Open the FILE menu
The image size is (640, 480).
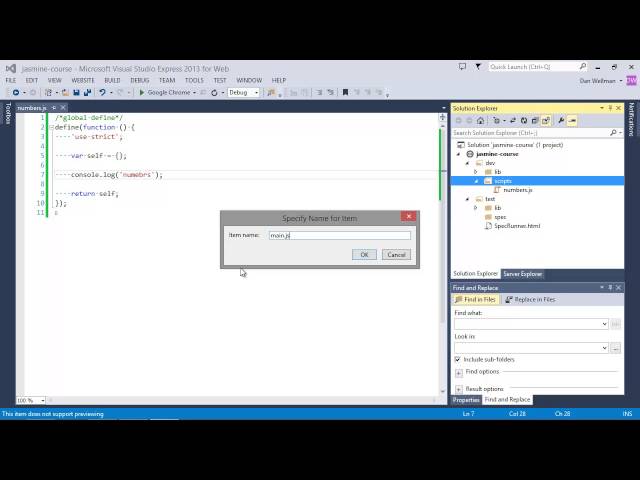(x=11, y=80)
